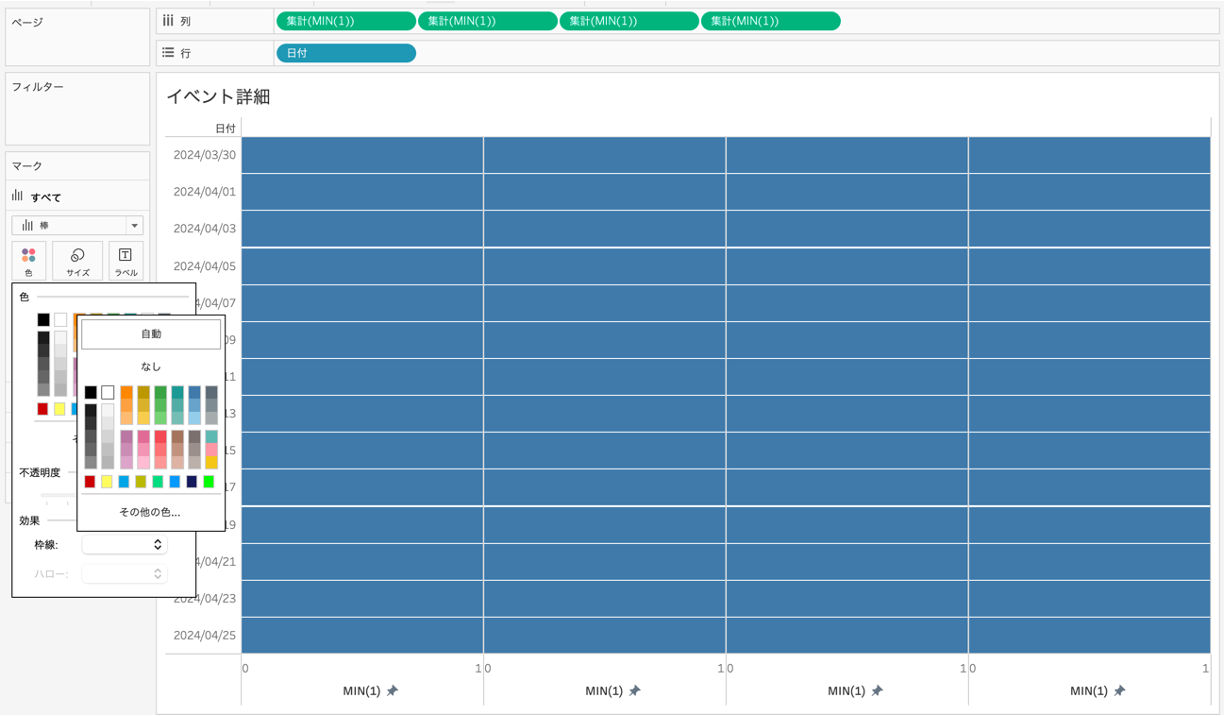This screenshot has height=716, width=1224.
Task: Select the last 集計(MIN(1)) pill on columns
Action: pos(771,21)
